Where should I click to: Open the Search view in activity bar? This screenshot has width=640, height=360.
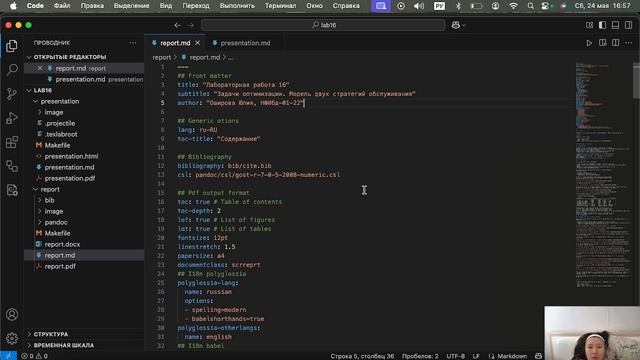pyautogui.click(x=12, y=70)
